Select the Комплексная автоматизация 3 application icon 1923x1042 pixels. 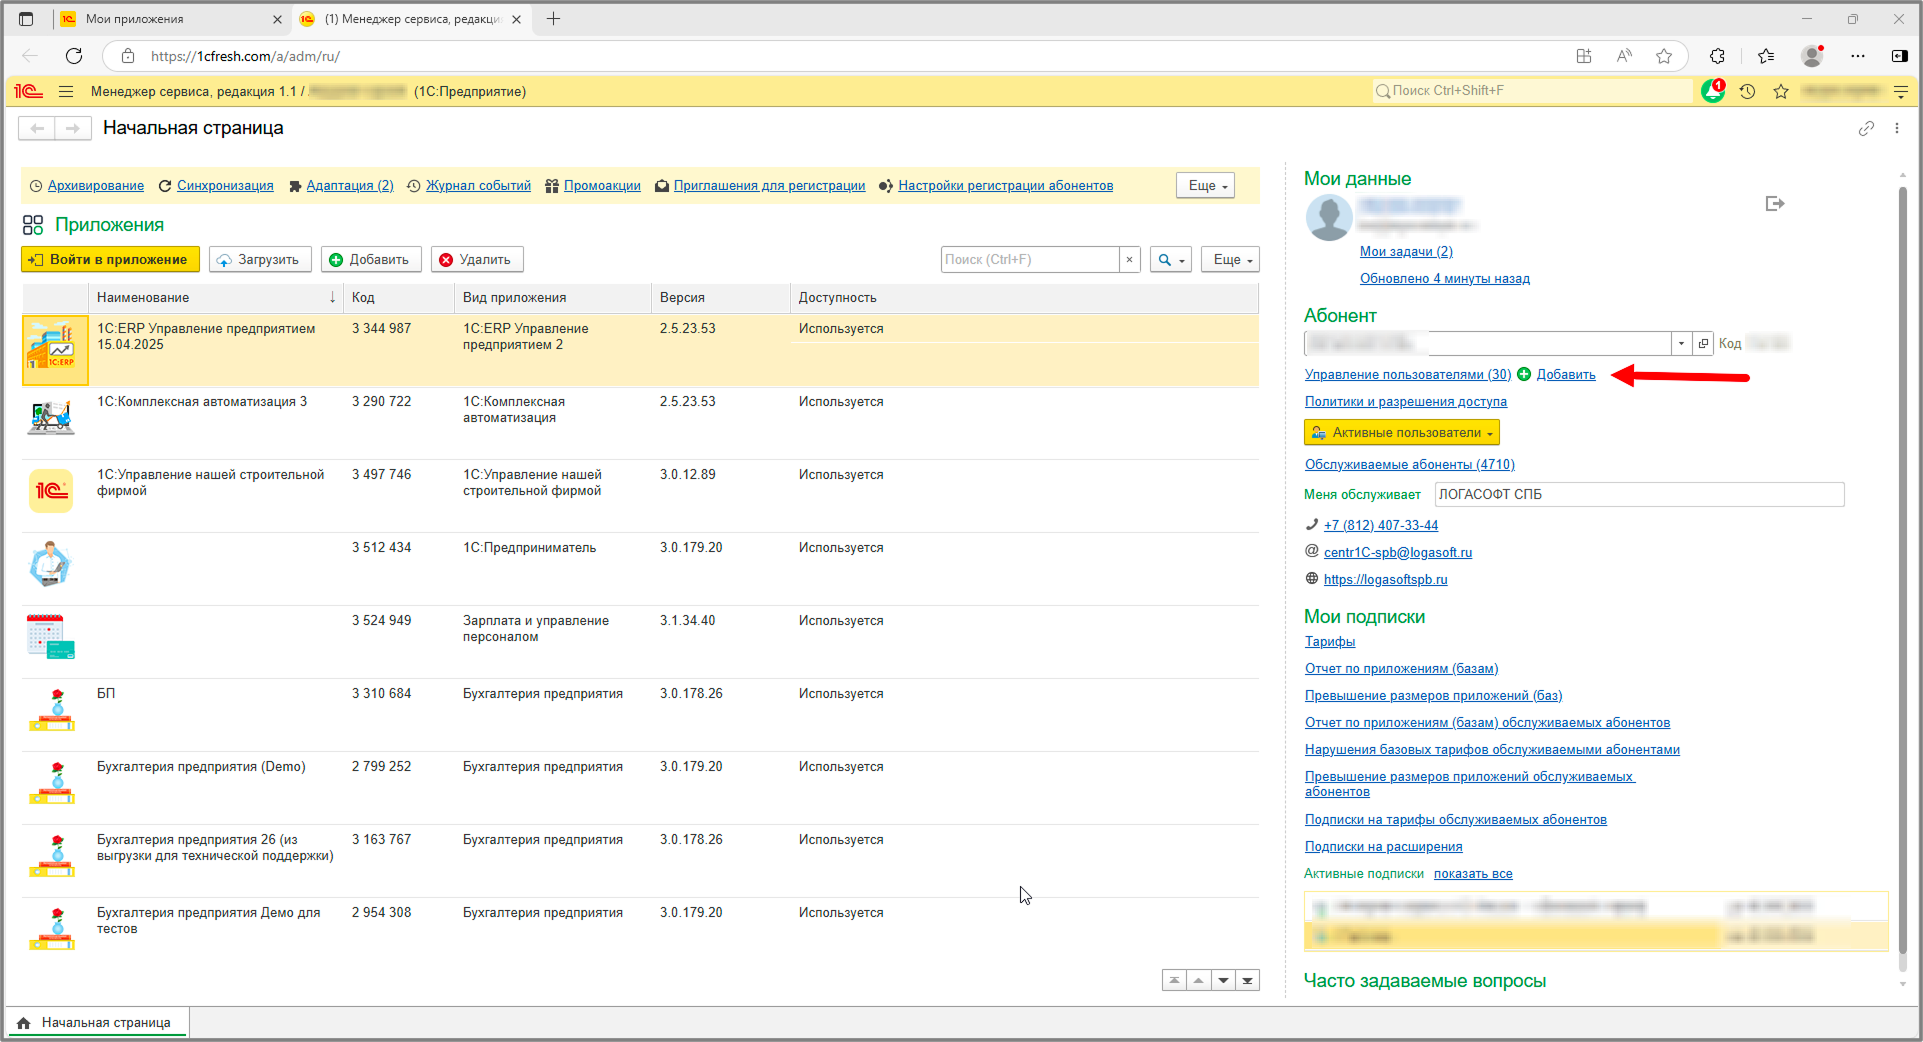[x=51, y=417]
